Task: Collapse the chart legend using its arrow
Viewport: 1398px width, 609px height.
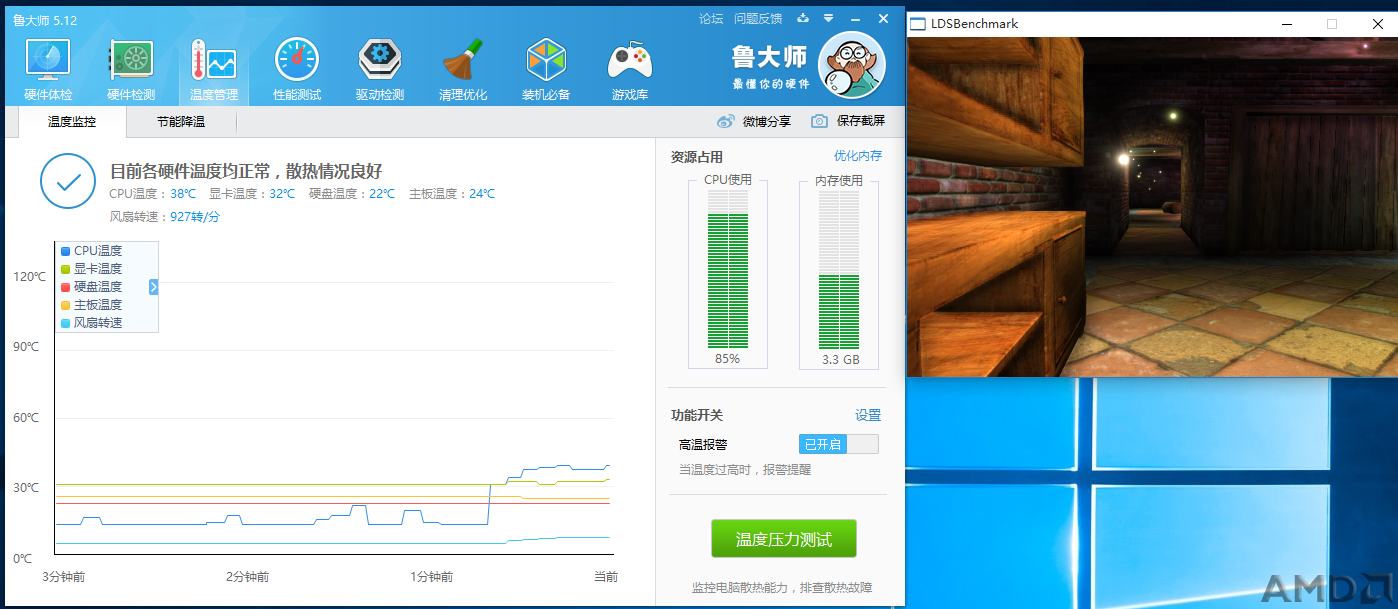Action: (x=154, y=287)
